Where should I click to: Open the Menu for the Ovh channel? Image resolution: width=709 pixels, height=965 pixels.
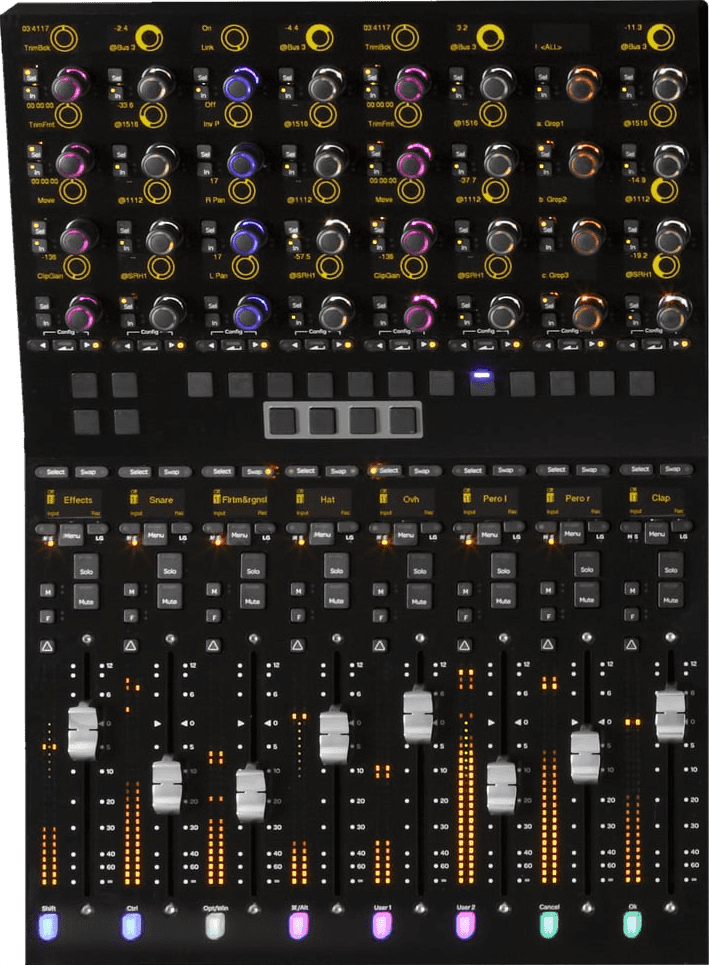405,537
